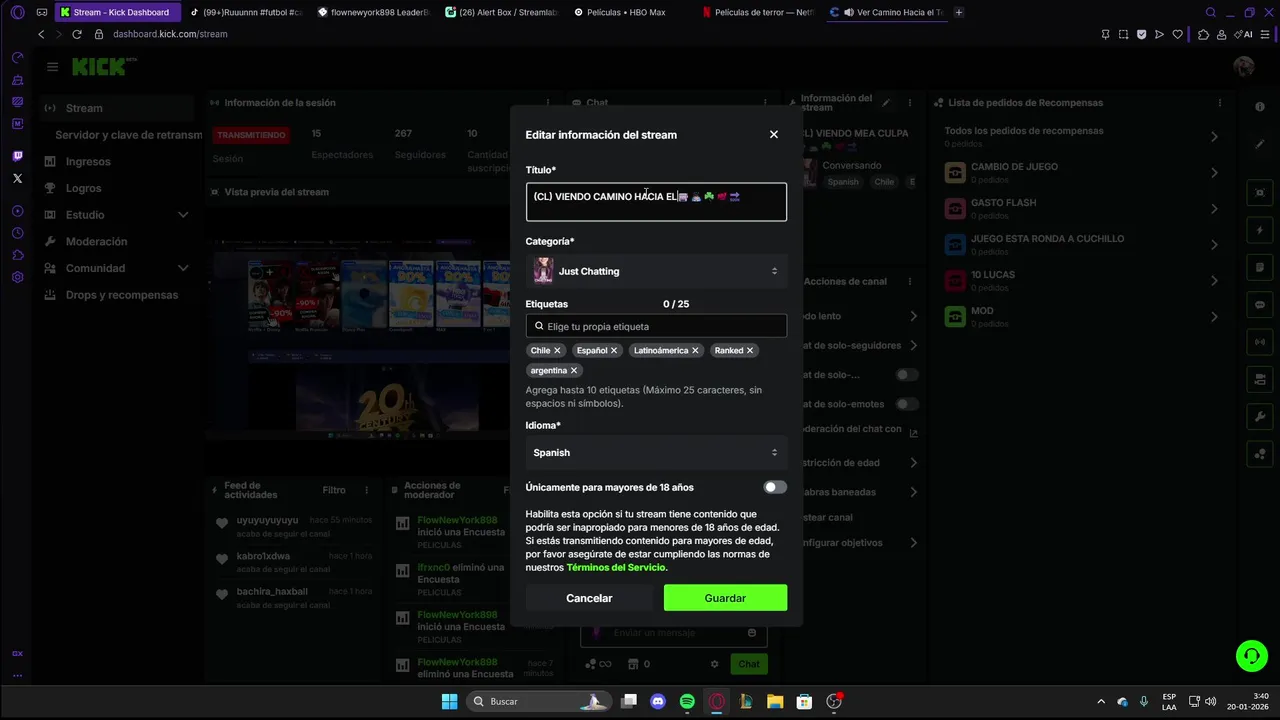Open the Kick hamburger menu
Image resolution: width=1280 pixels, height=720 pixels.
pyautogui.click(x=52, y=67)
